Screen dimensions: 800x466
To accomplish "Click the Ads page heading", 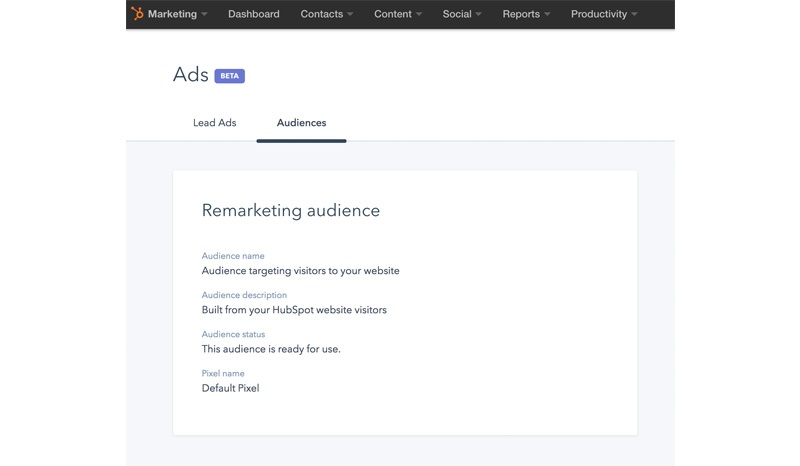I will point(191,75).
